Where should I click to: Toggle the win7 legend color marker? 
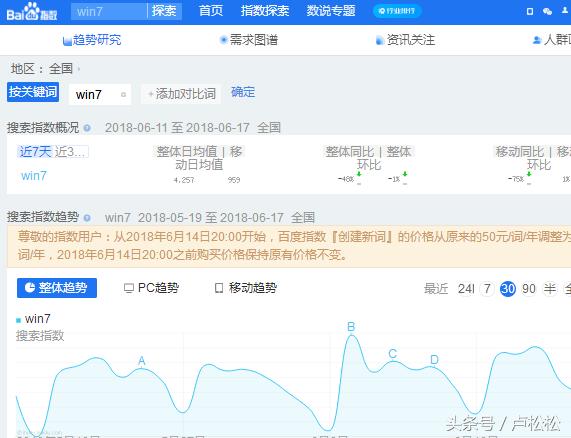point(18,320)
